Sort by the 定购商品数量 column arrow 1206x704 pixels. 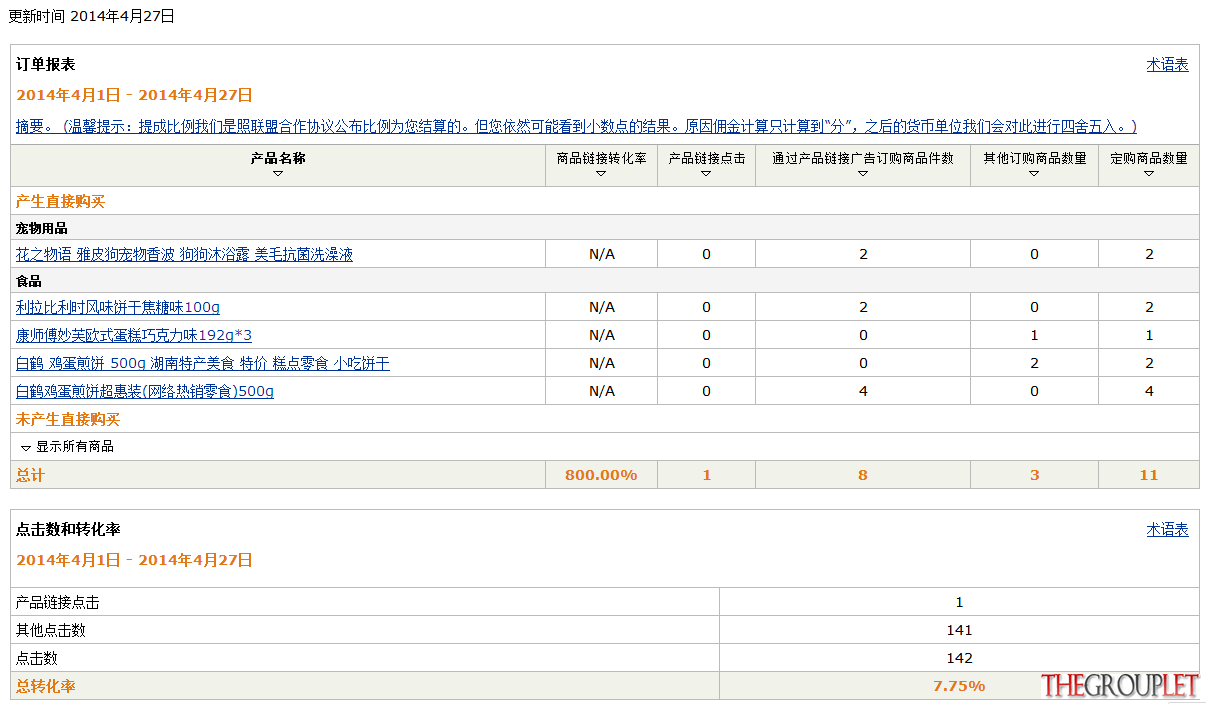(1149, 174)
